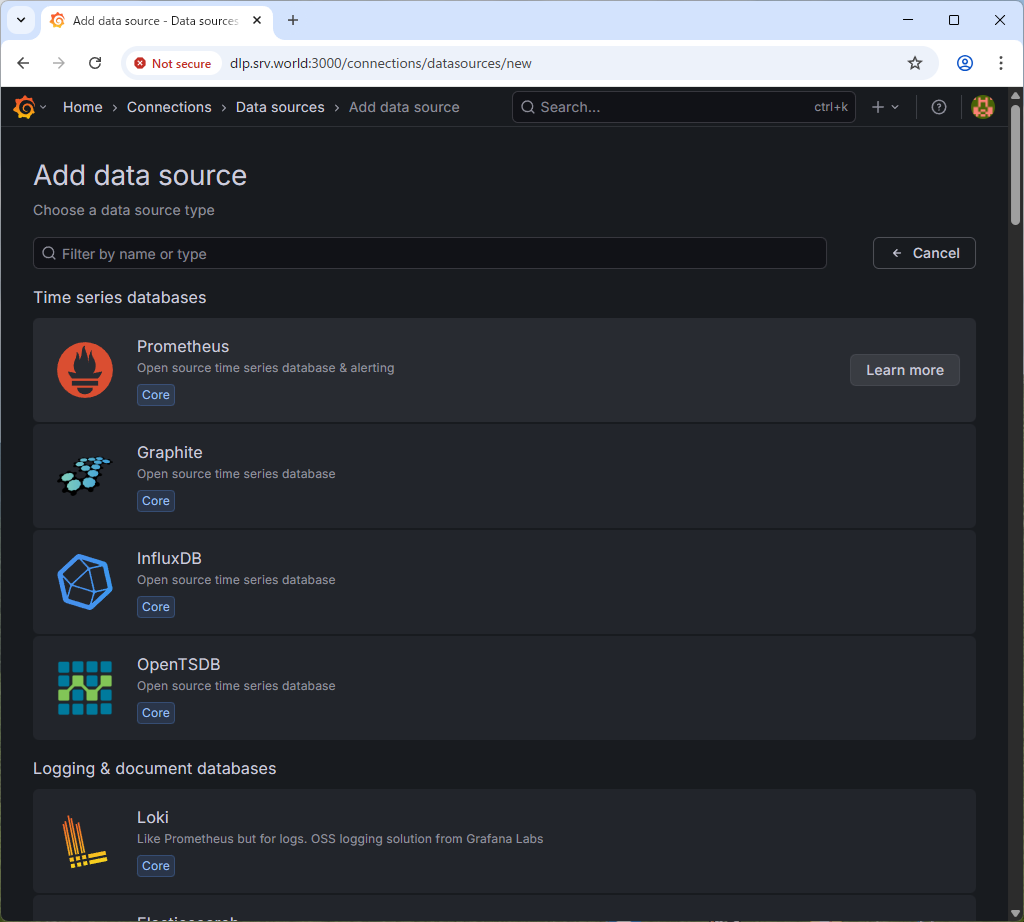Open a new browser tab
The height and width of the screenshot is (922, 1024).
[293, 20]
